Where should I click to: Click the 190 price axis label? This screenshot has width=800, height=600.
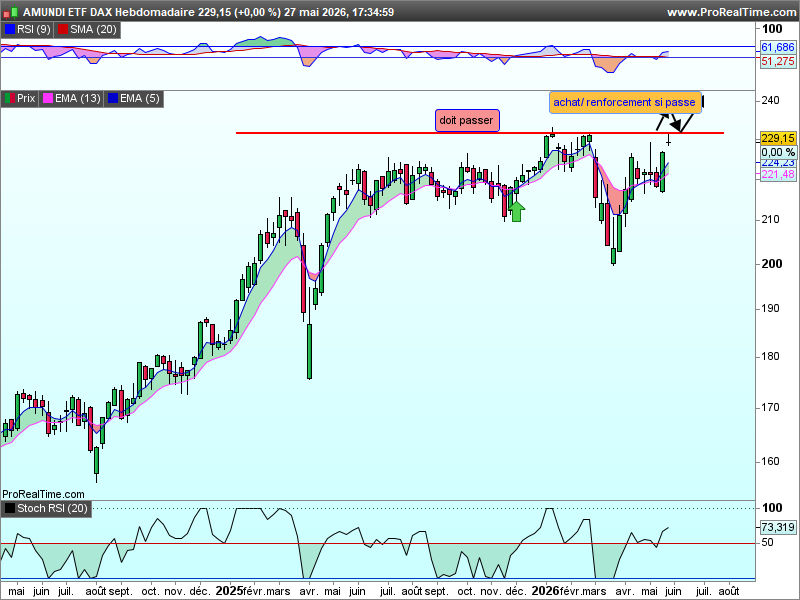(770, 308)
